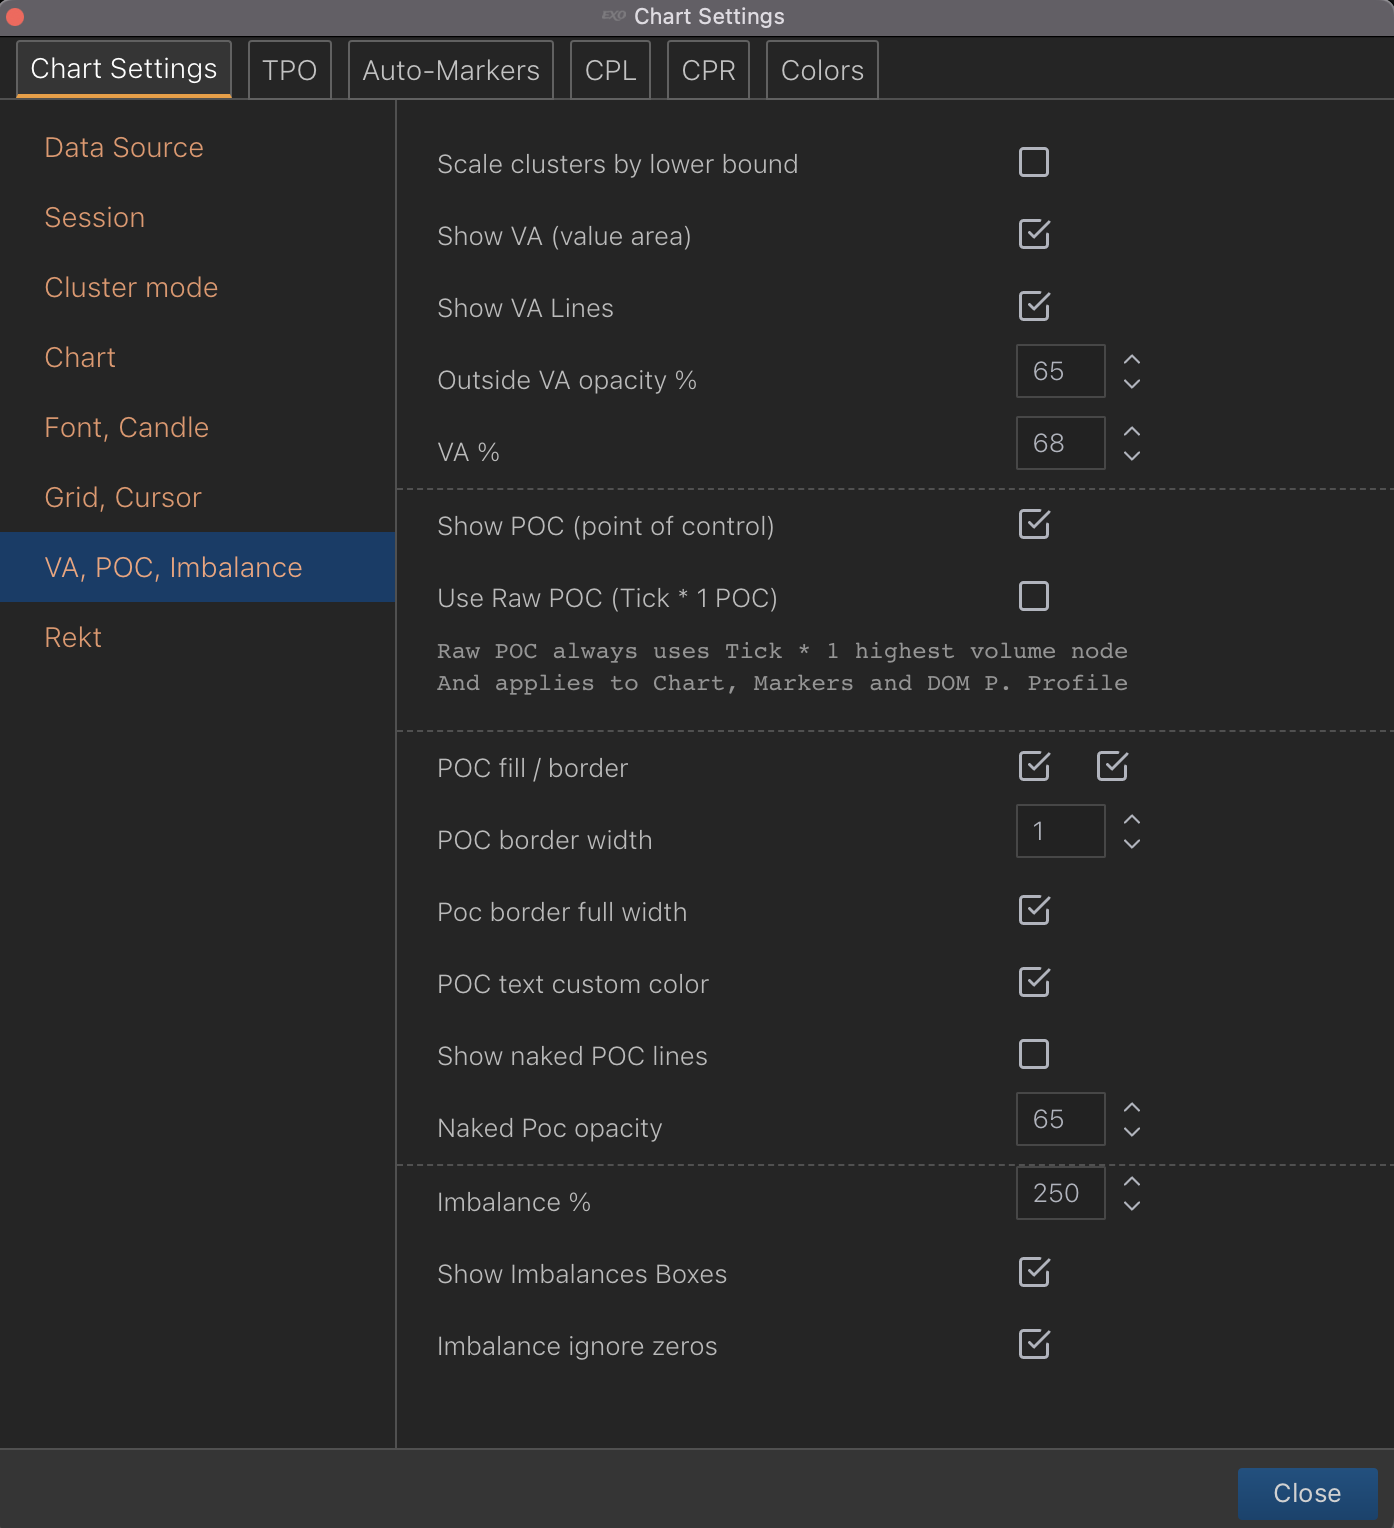Toggle POC fill checkbox

tap(1034, 766)
